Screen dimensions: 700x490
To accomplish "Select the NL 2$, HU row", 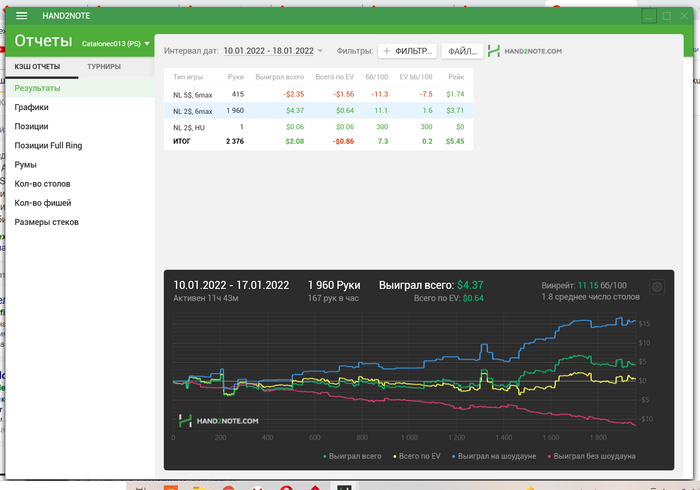I will pyautogui.click(x=318, y=127).
